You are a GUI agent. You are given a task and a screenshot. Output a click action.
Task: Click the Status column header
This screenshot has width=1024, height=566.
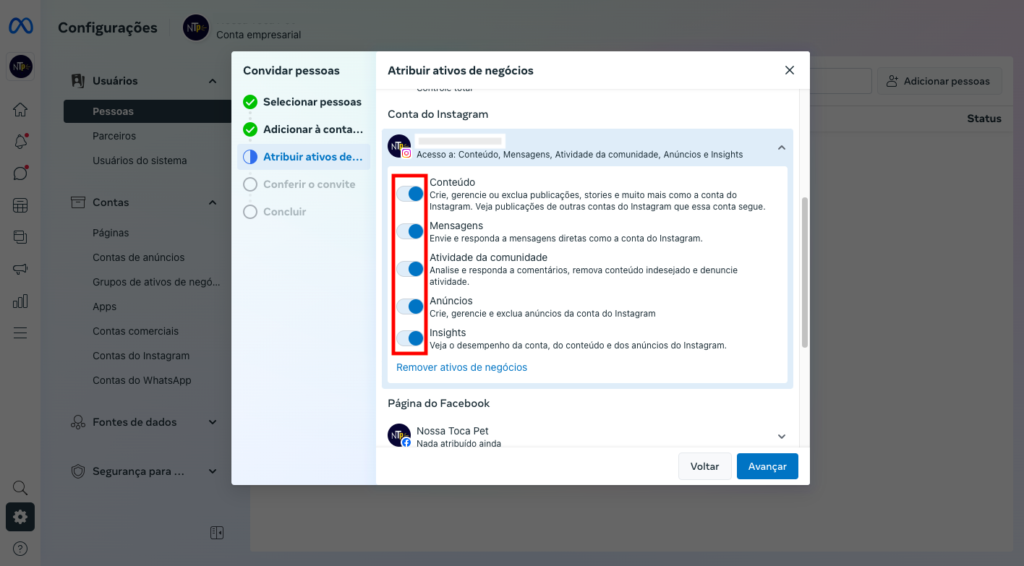[984, 118]
